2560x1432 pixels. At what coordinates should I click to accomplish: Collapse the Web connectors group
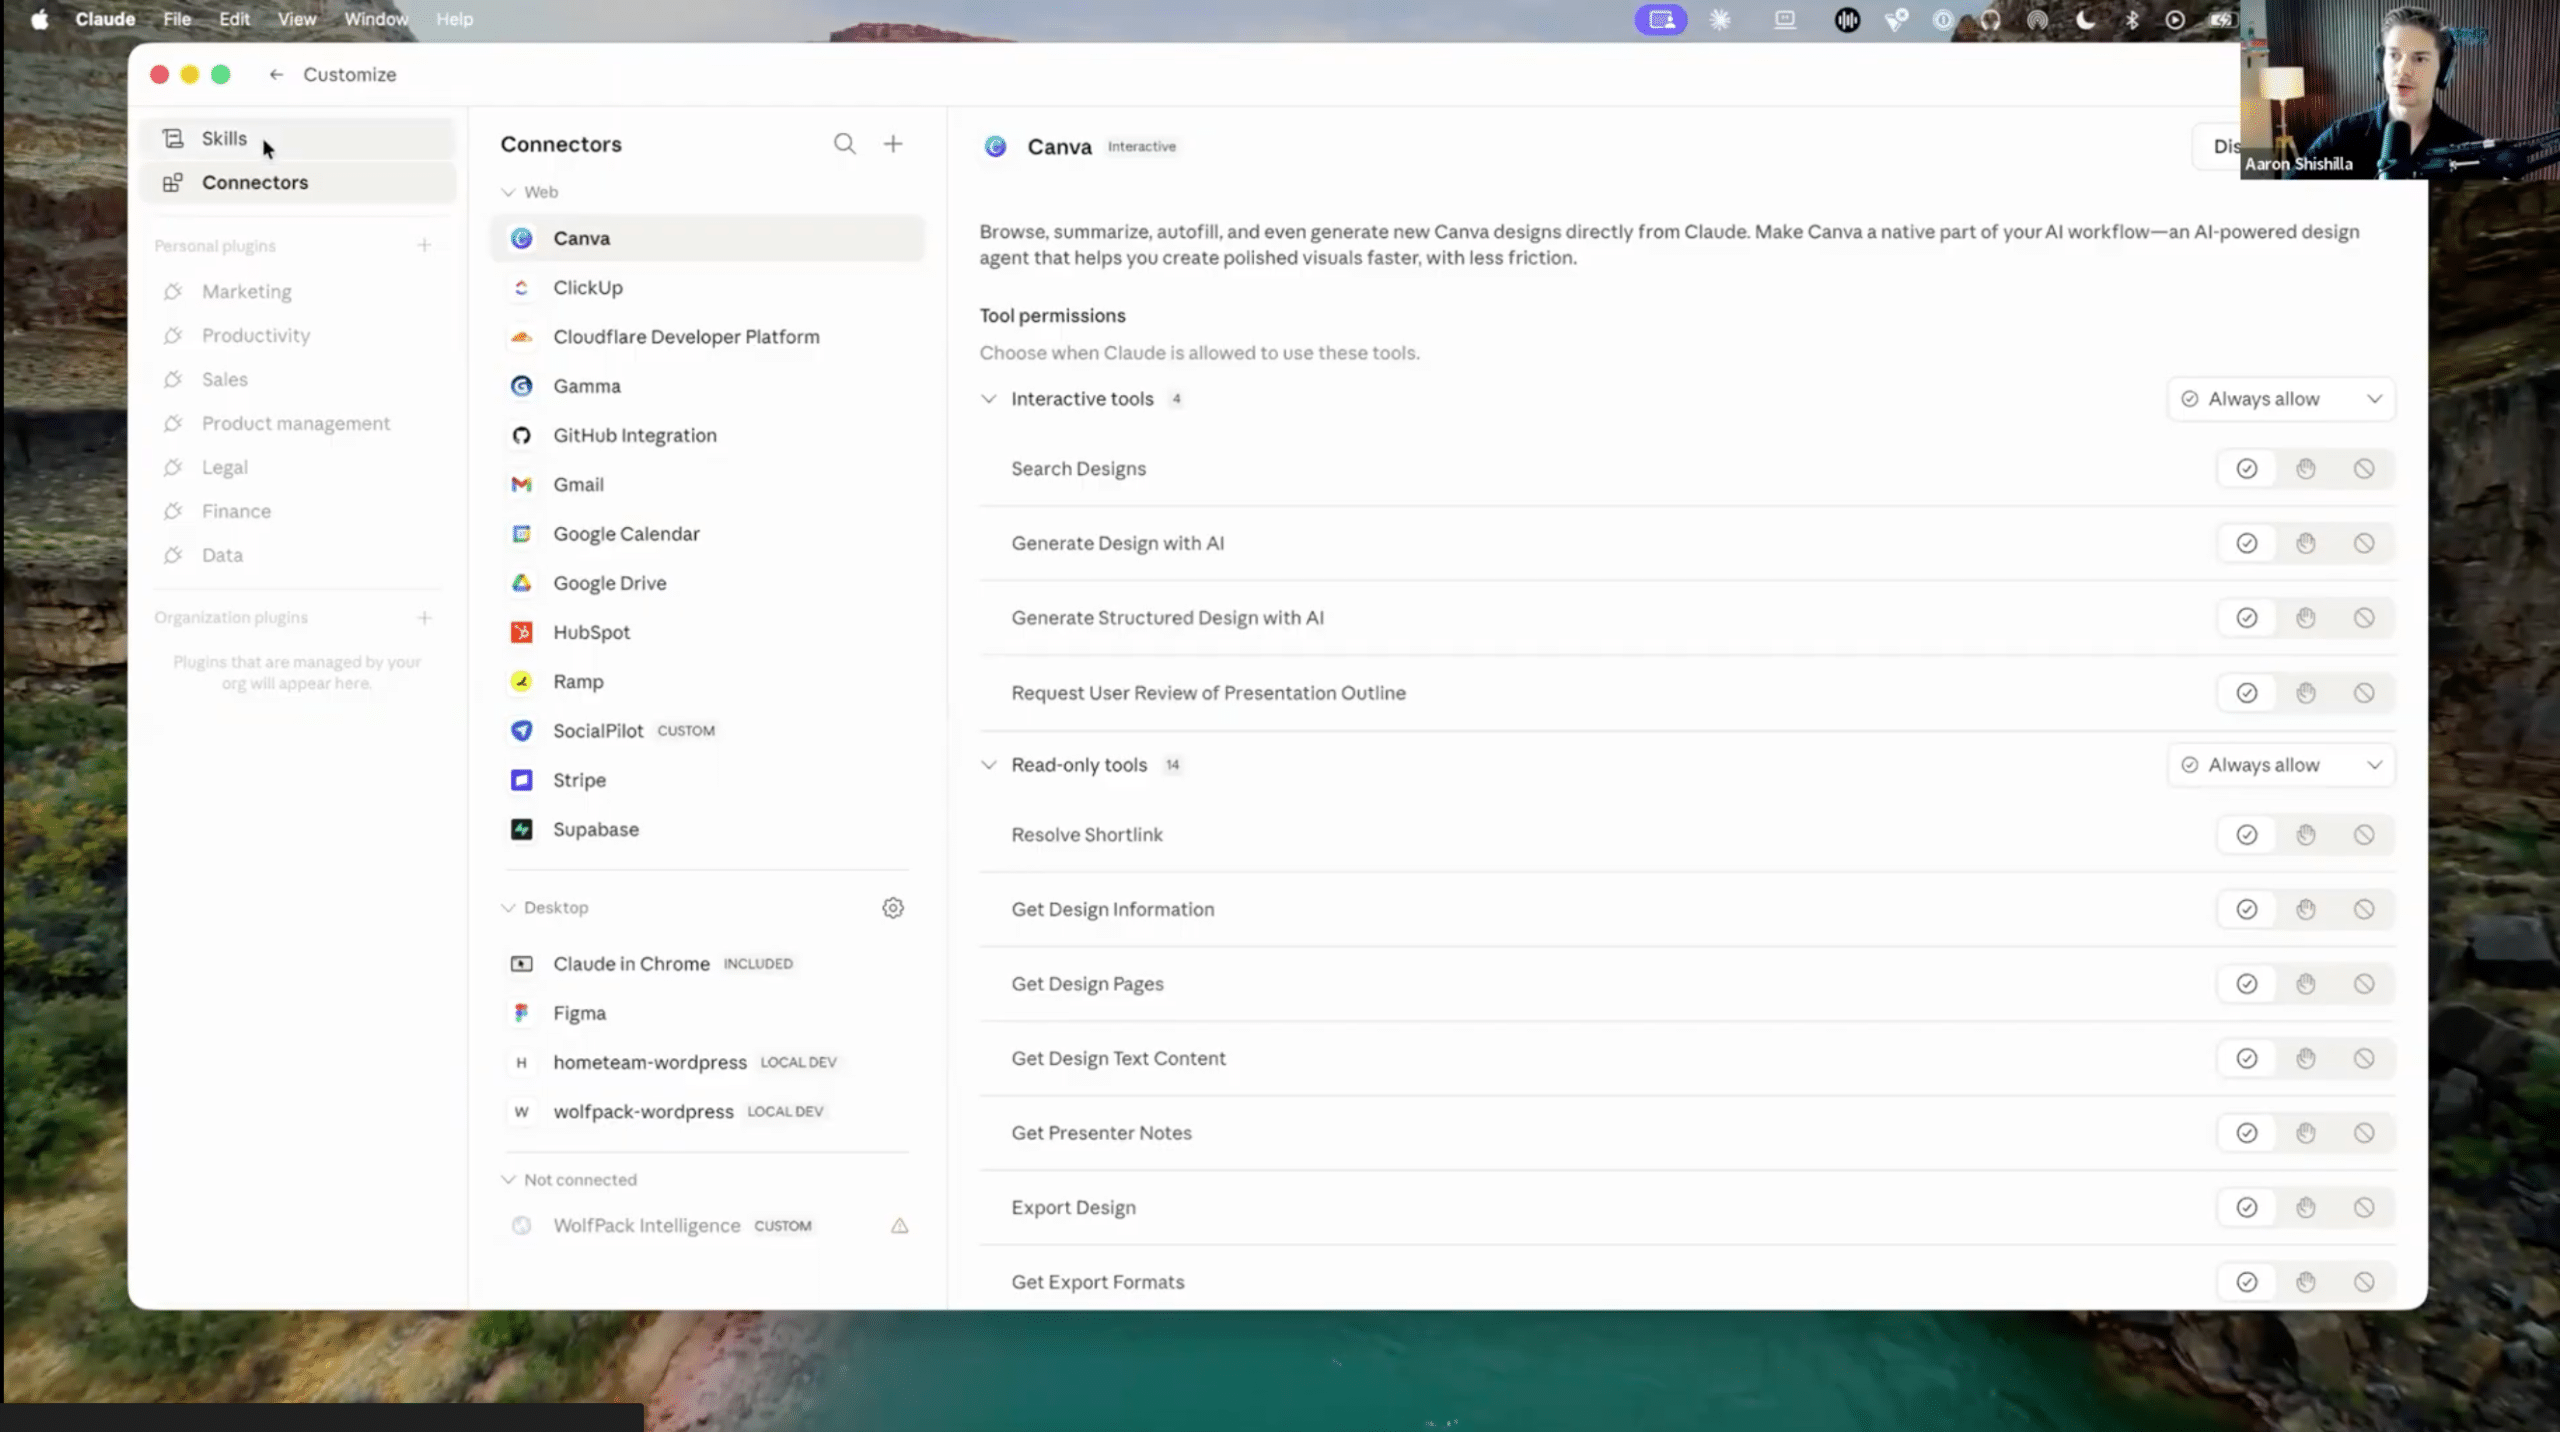pyautogui.click(x=508, y=192)
